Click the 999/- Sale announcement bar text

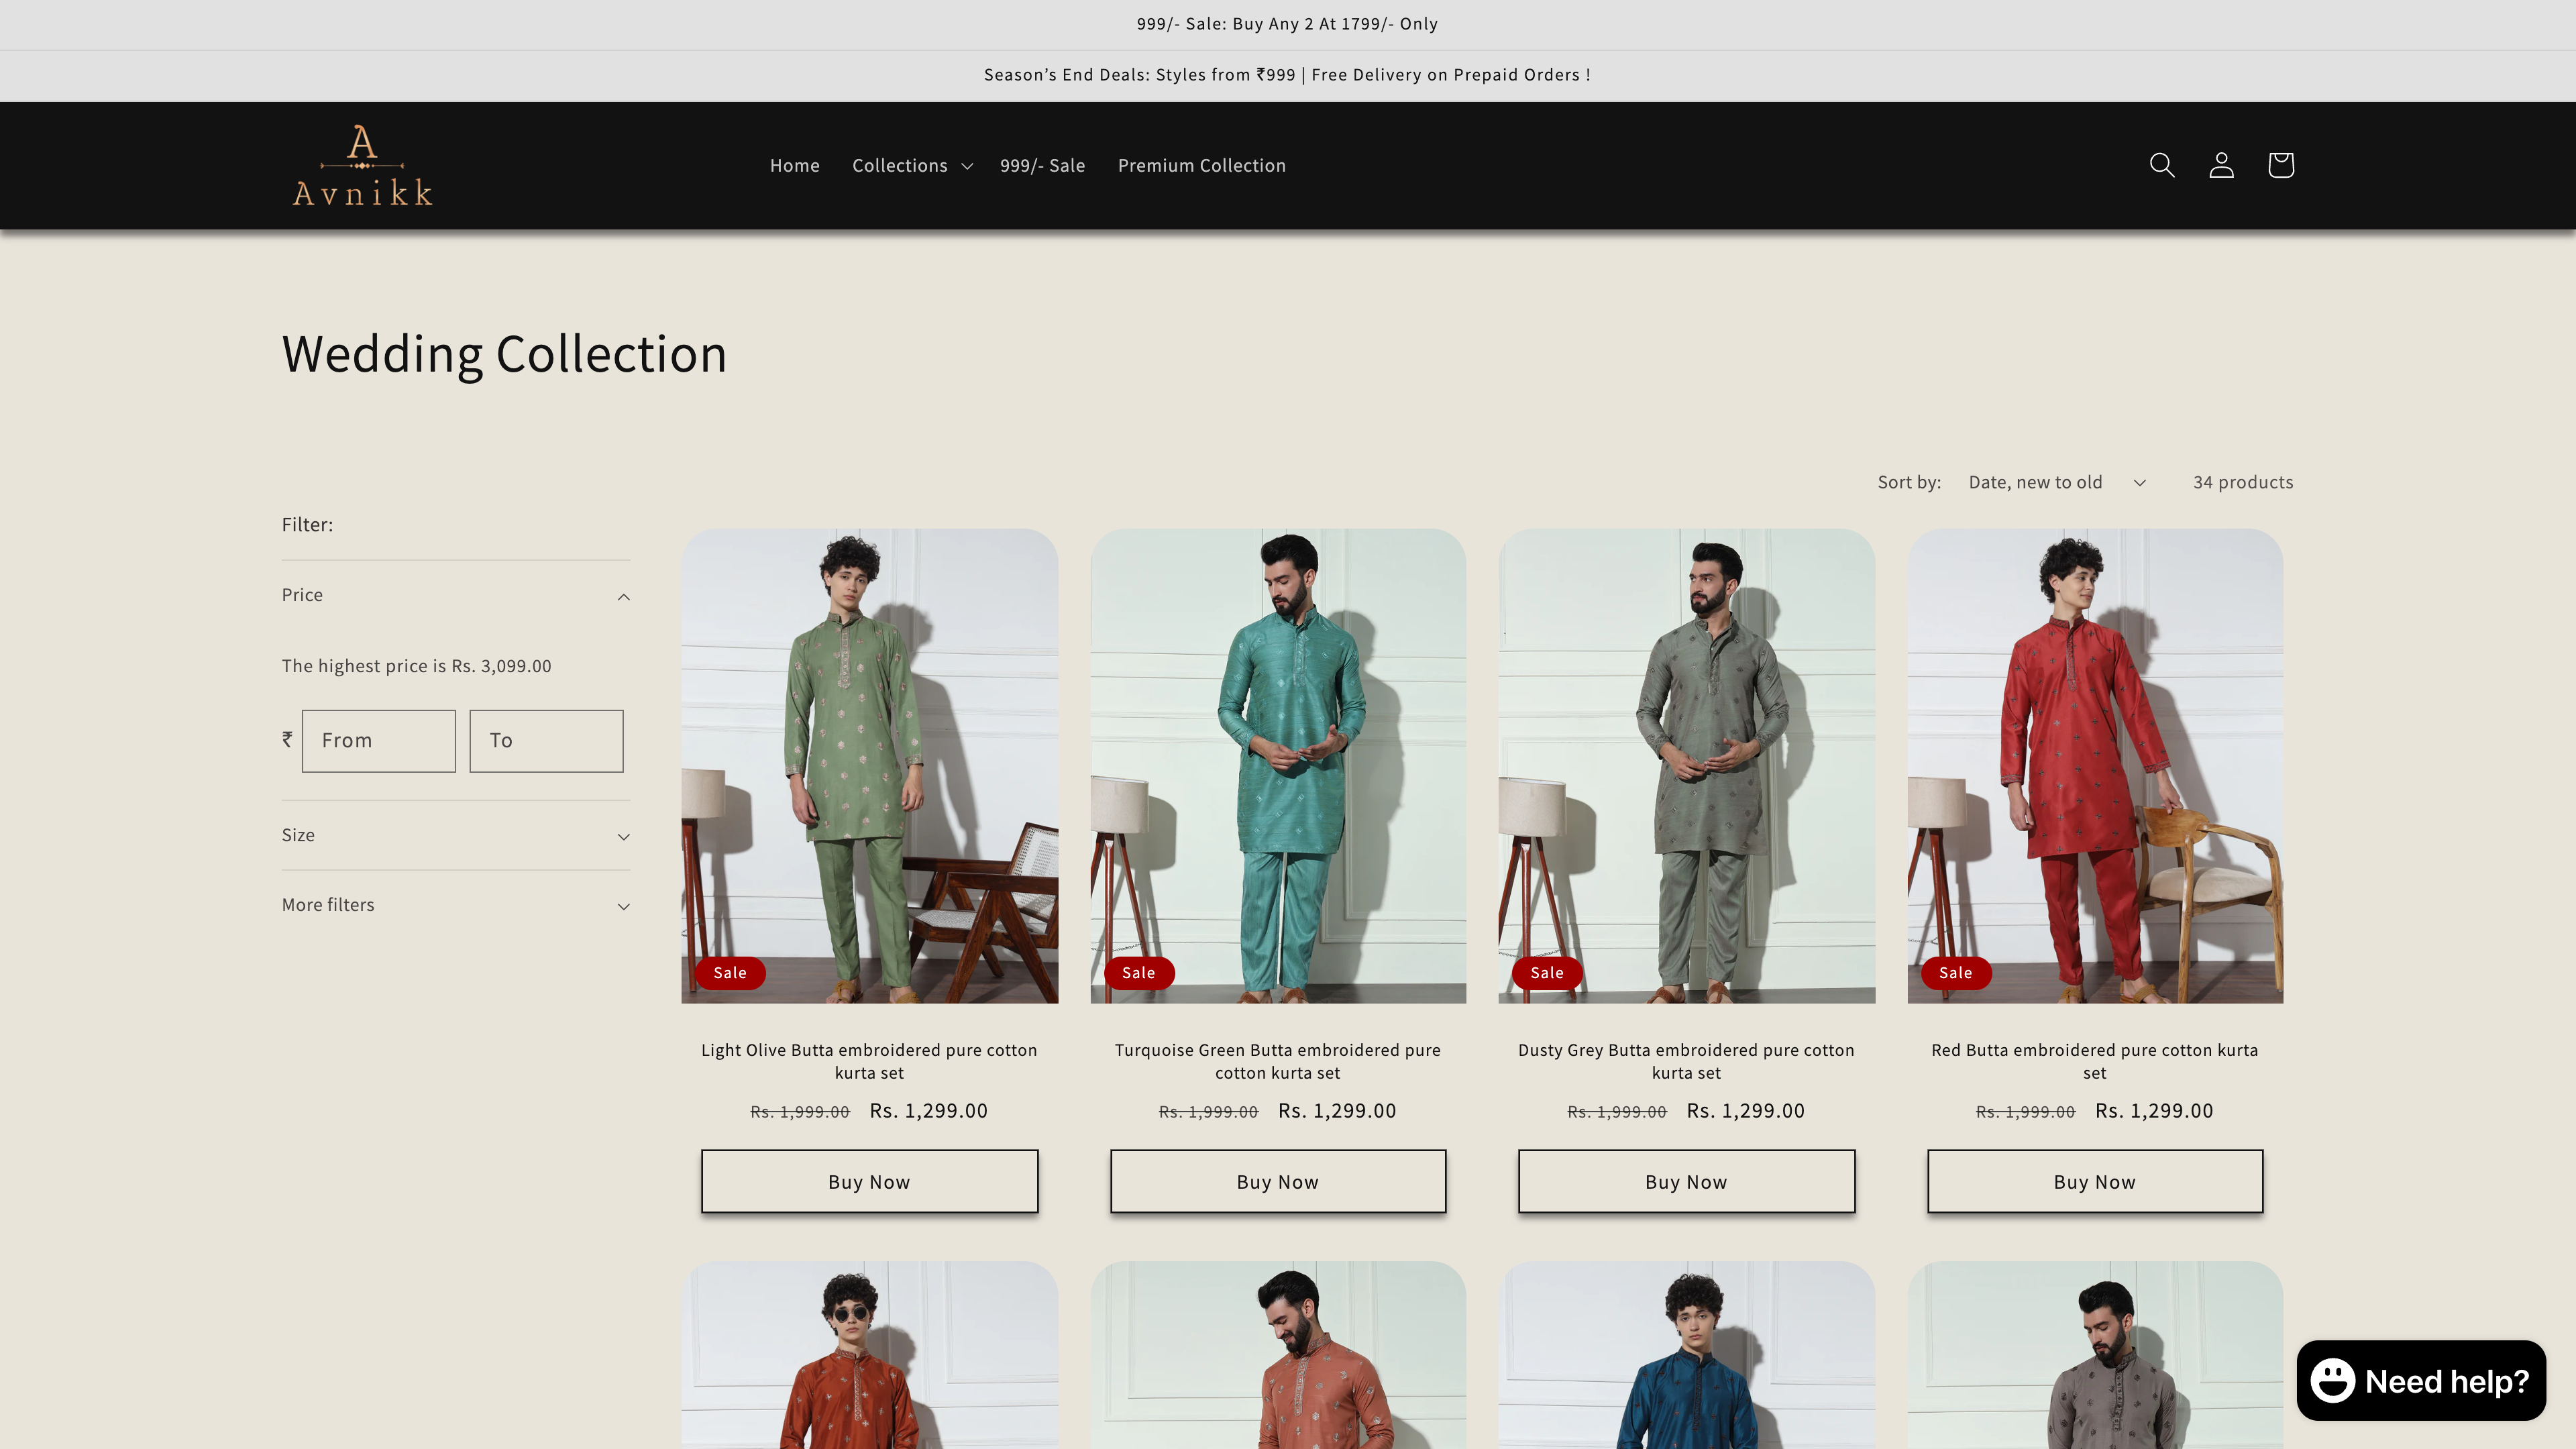[x=1287, y=24]
